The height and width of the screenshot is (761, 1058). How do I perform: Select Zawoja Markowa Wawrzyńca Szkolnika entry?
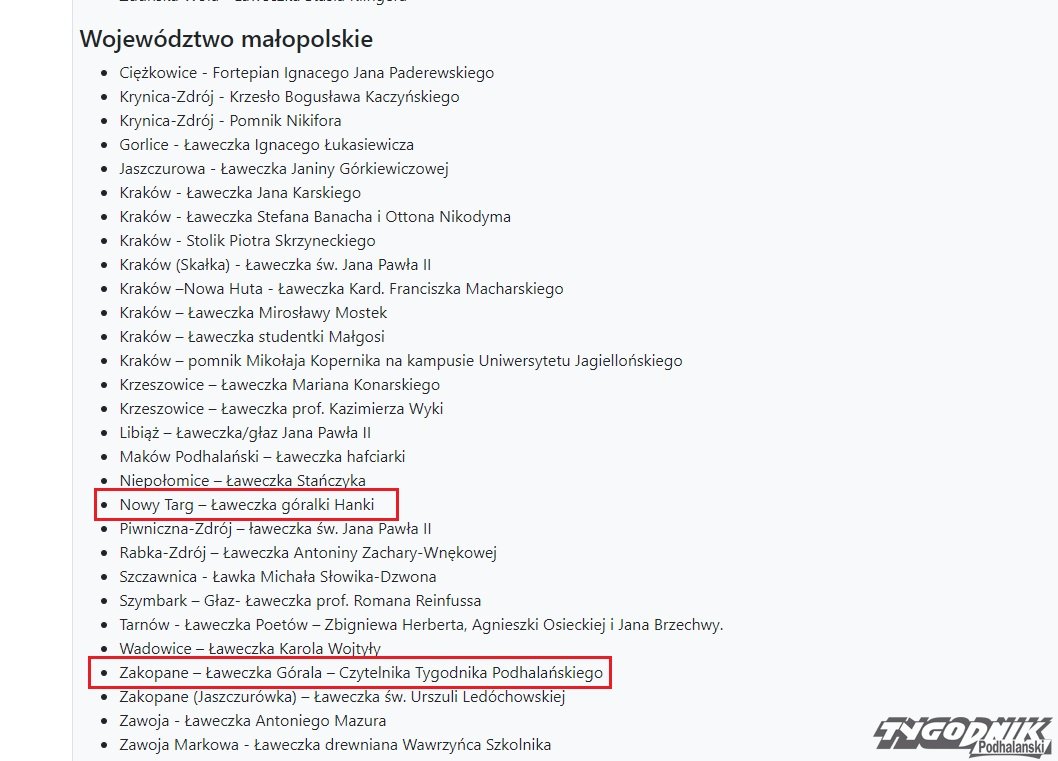(335, 745)
